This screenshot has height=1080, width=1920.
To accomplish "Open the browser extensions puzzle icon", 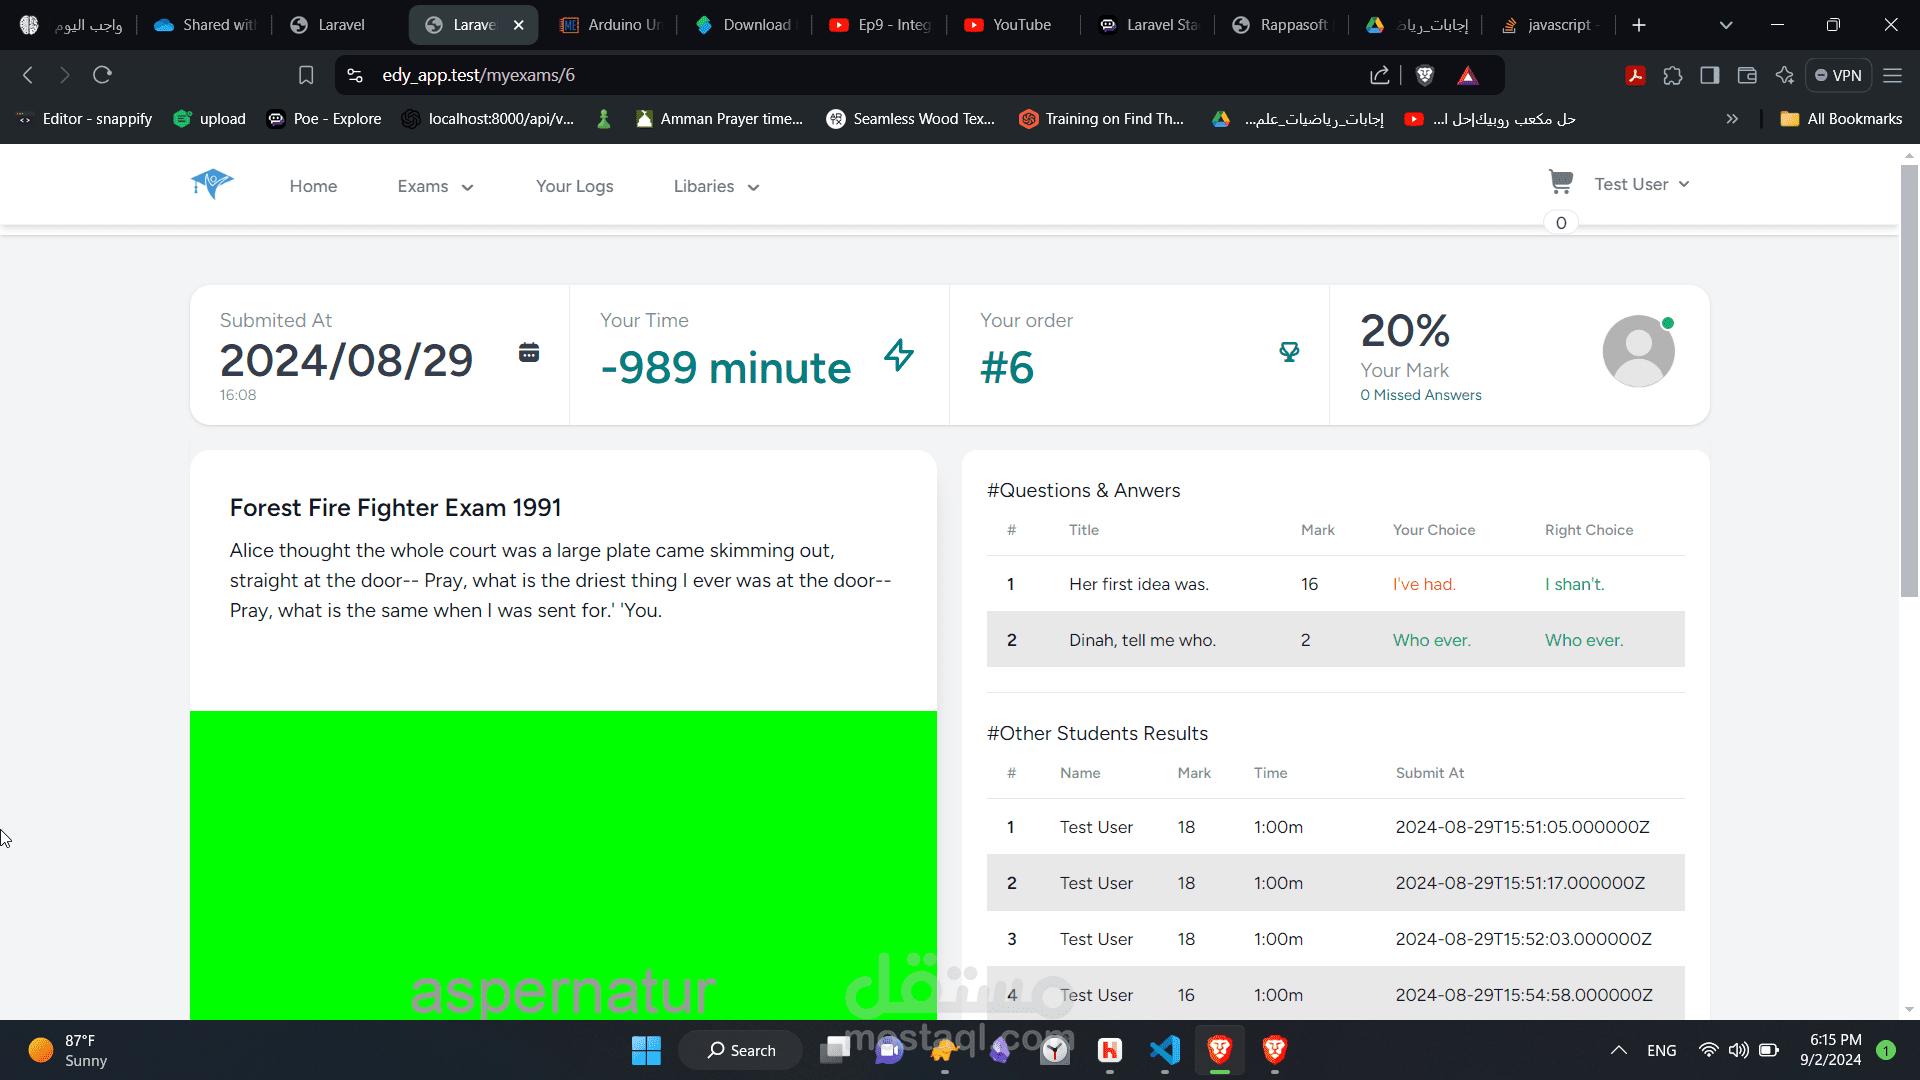I will click(1672, 75).
